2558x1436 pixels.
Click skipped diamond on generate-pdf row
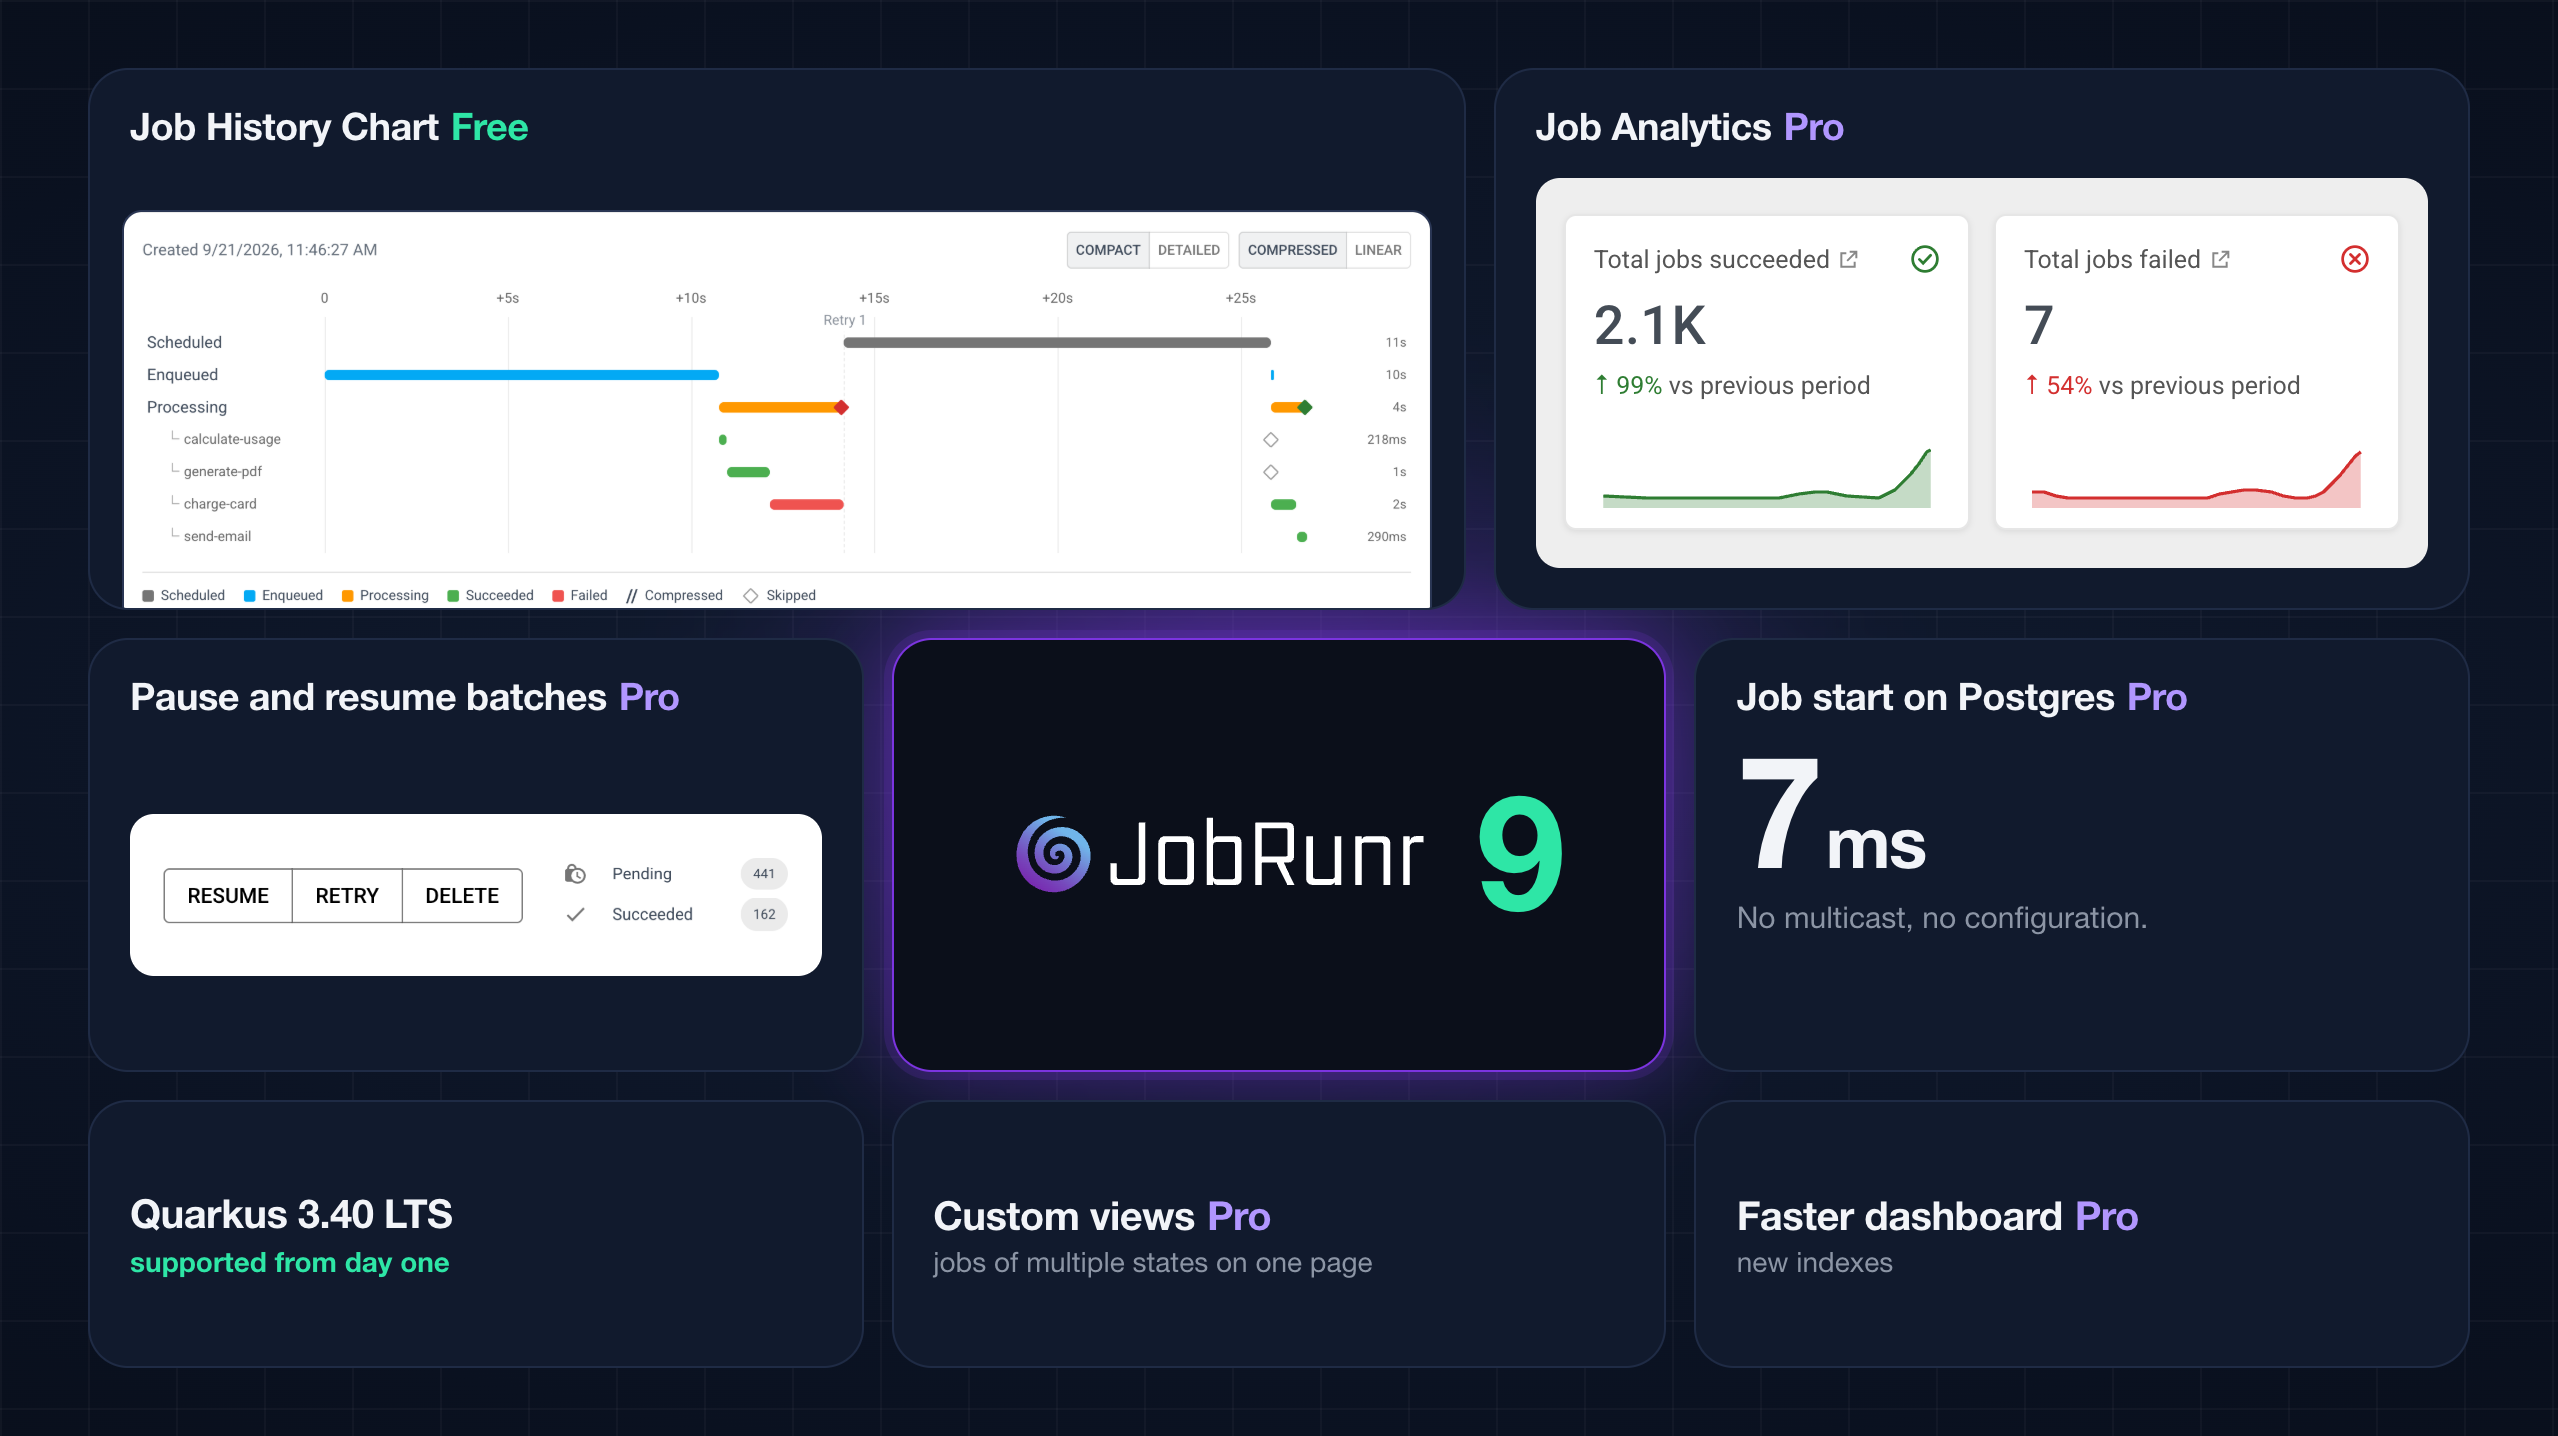1271,472
